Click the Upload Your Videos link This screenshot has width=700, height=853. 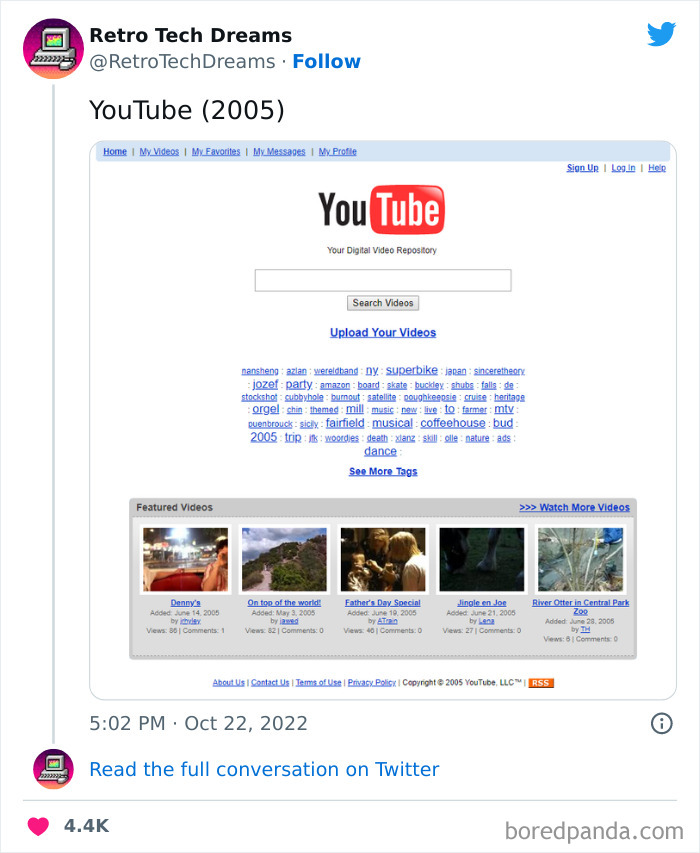tap(383, 333)
